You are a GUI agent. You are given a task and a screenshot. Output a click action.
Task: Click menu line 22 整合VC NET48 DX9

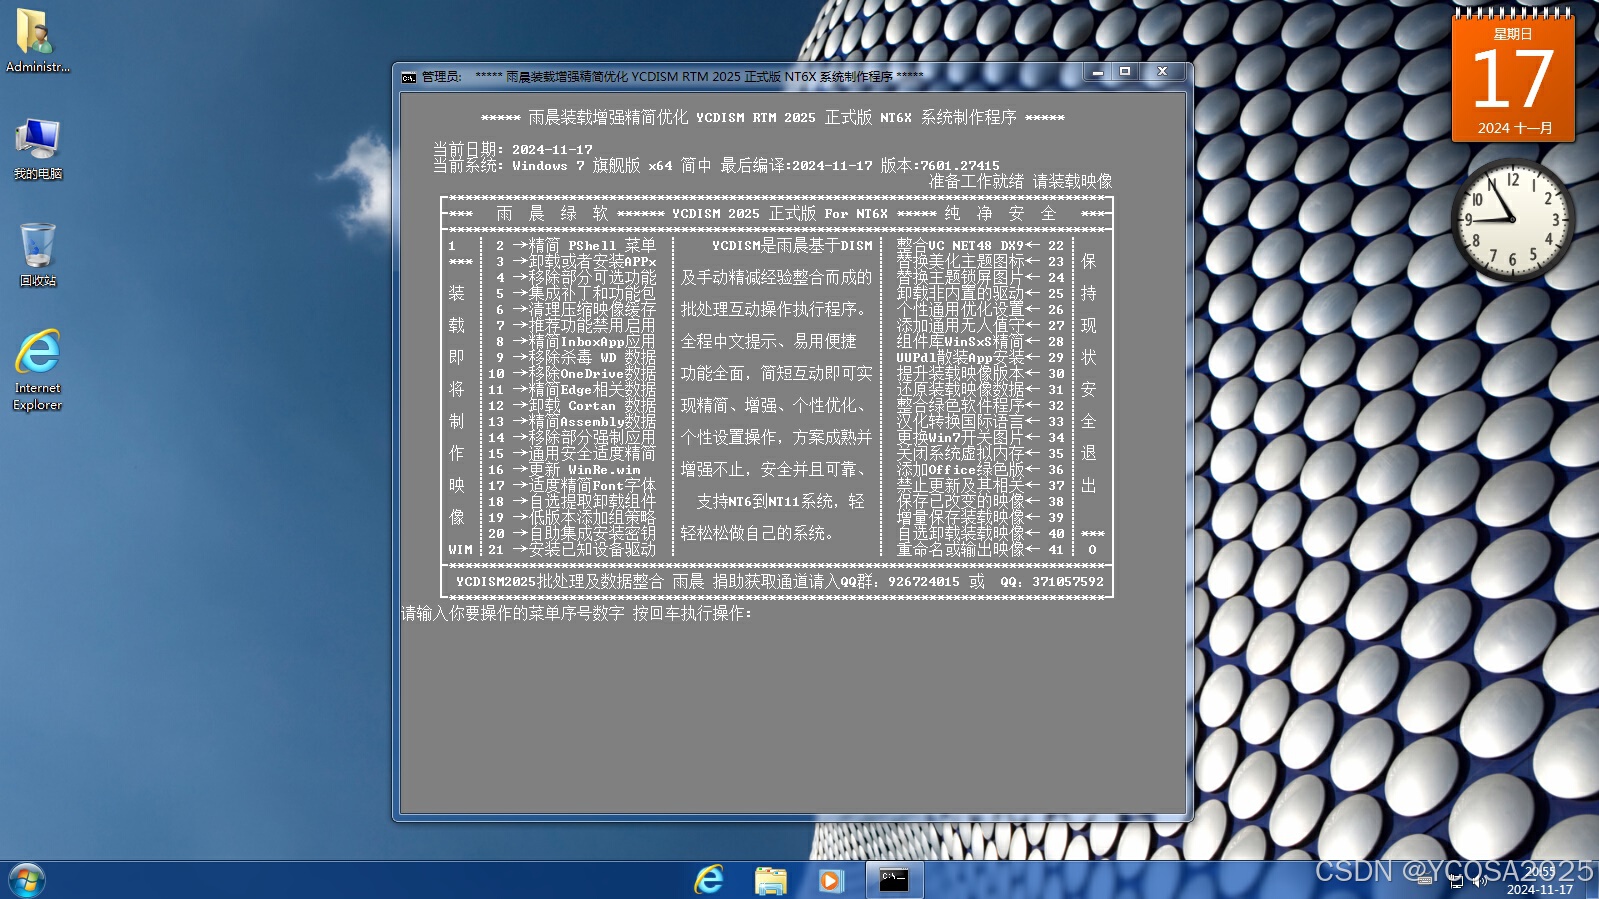pos(980,245)
